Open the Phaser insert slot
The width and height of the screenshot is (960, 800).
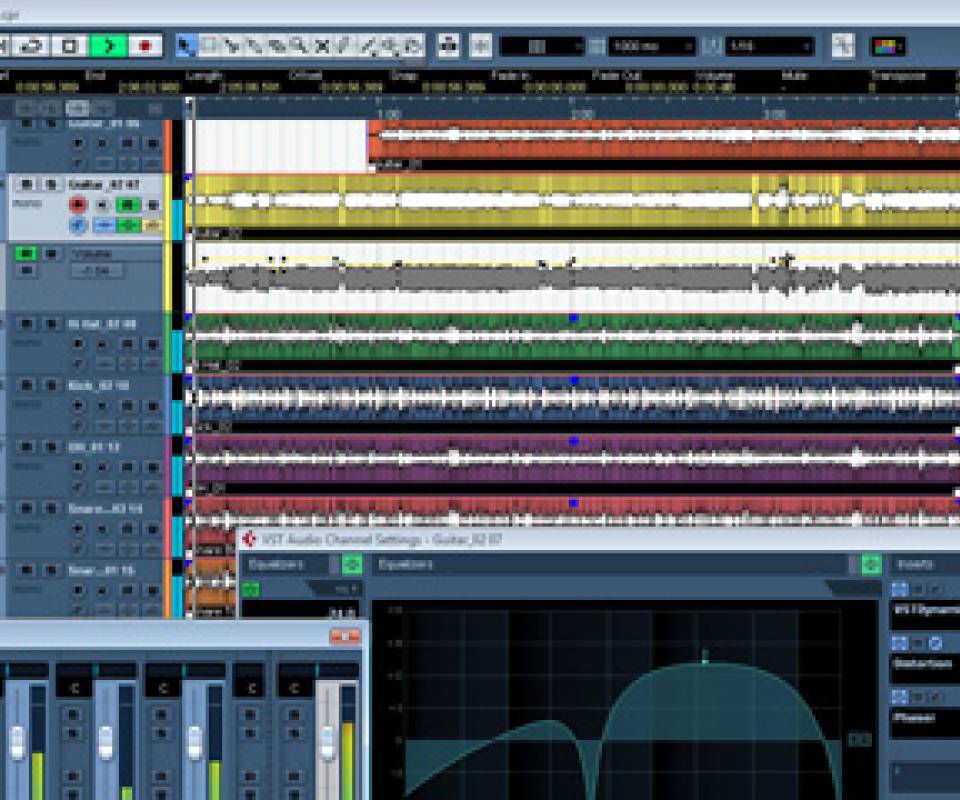point(925,721)
